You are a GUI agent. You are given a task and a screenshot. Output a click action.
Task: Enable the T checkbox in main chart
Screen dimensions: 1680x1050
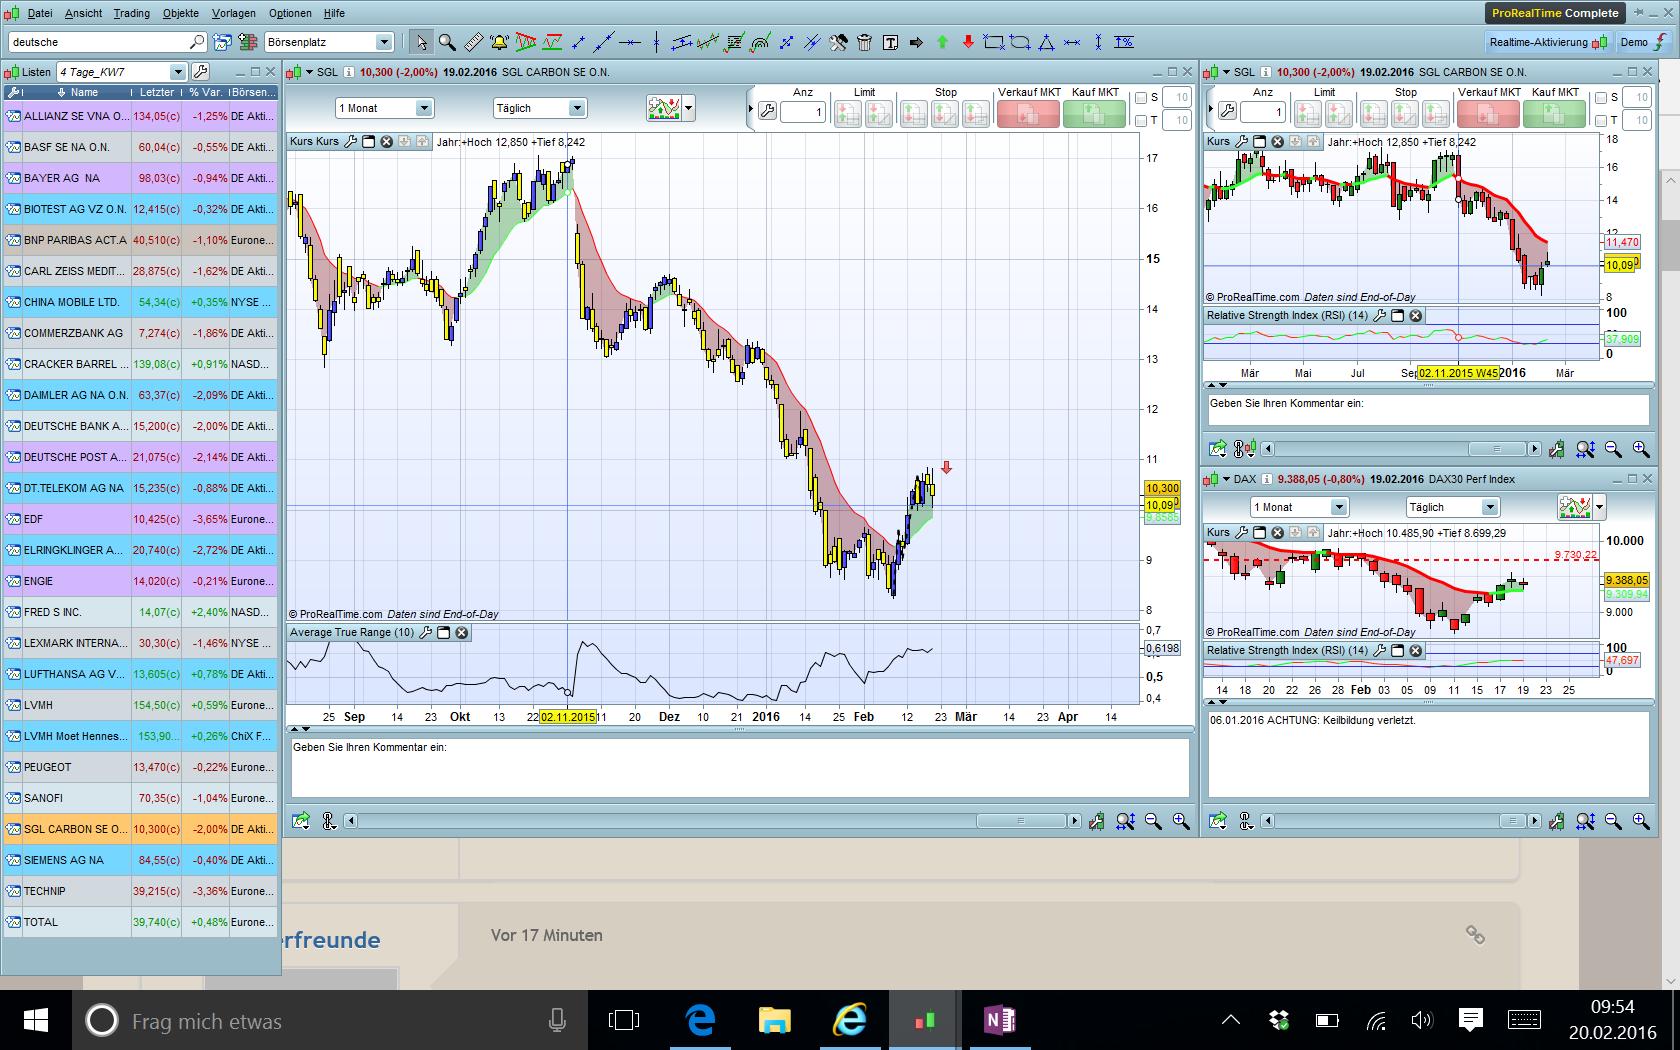(x=1141, y=121)
